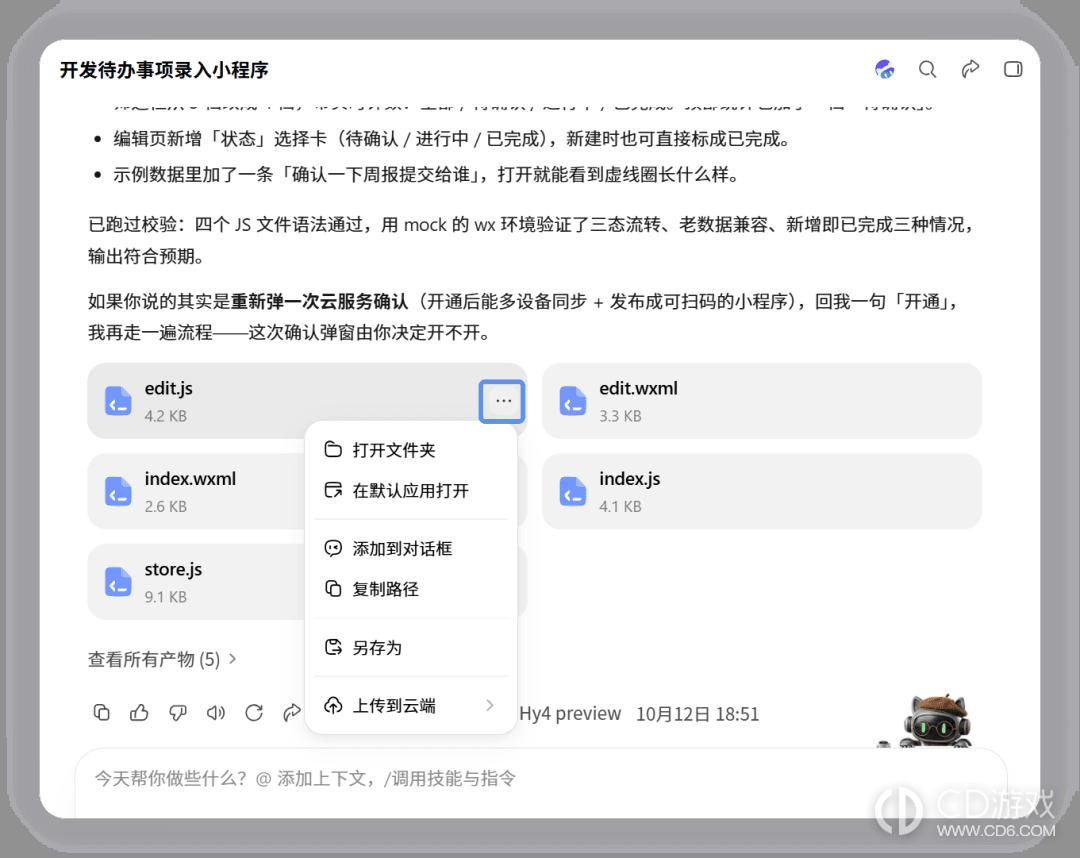The image size is (1080, 858).
Task: Open the index.js file card
Action: click(x=762, y=491)
